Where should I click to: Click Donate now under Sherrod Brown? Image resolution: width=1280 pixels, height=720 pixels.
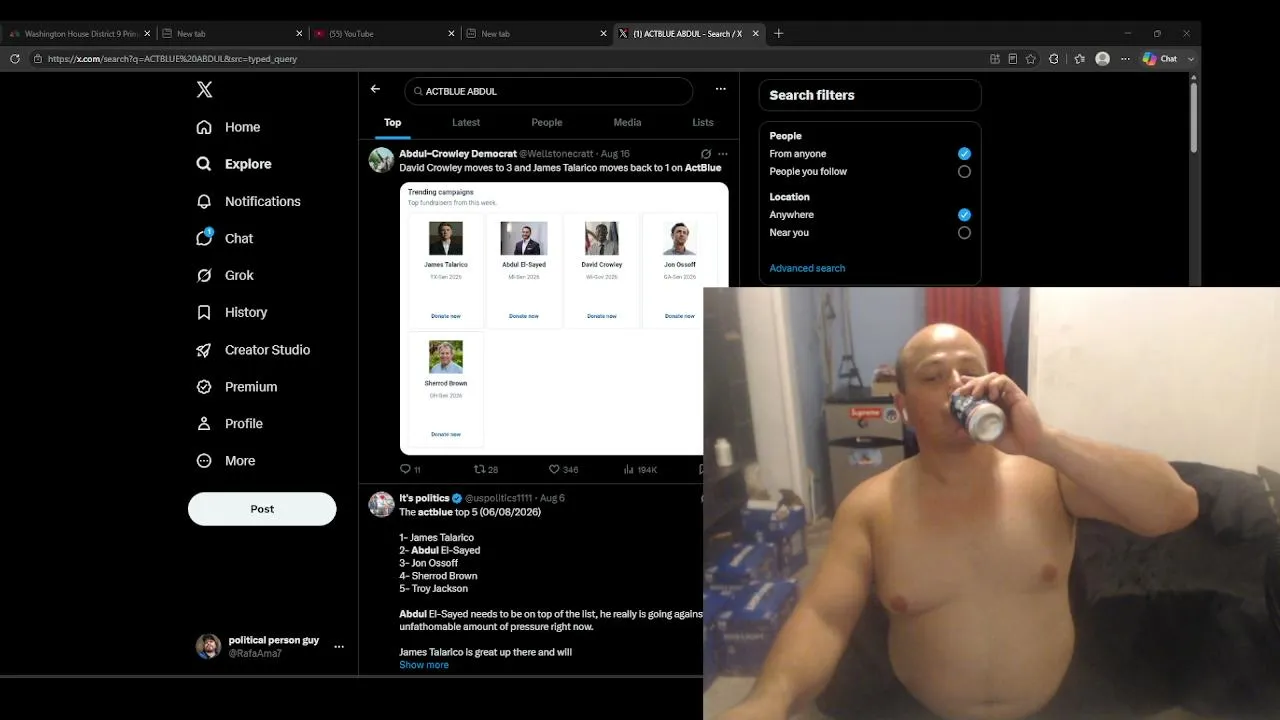click(446, 434)
